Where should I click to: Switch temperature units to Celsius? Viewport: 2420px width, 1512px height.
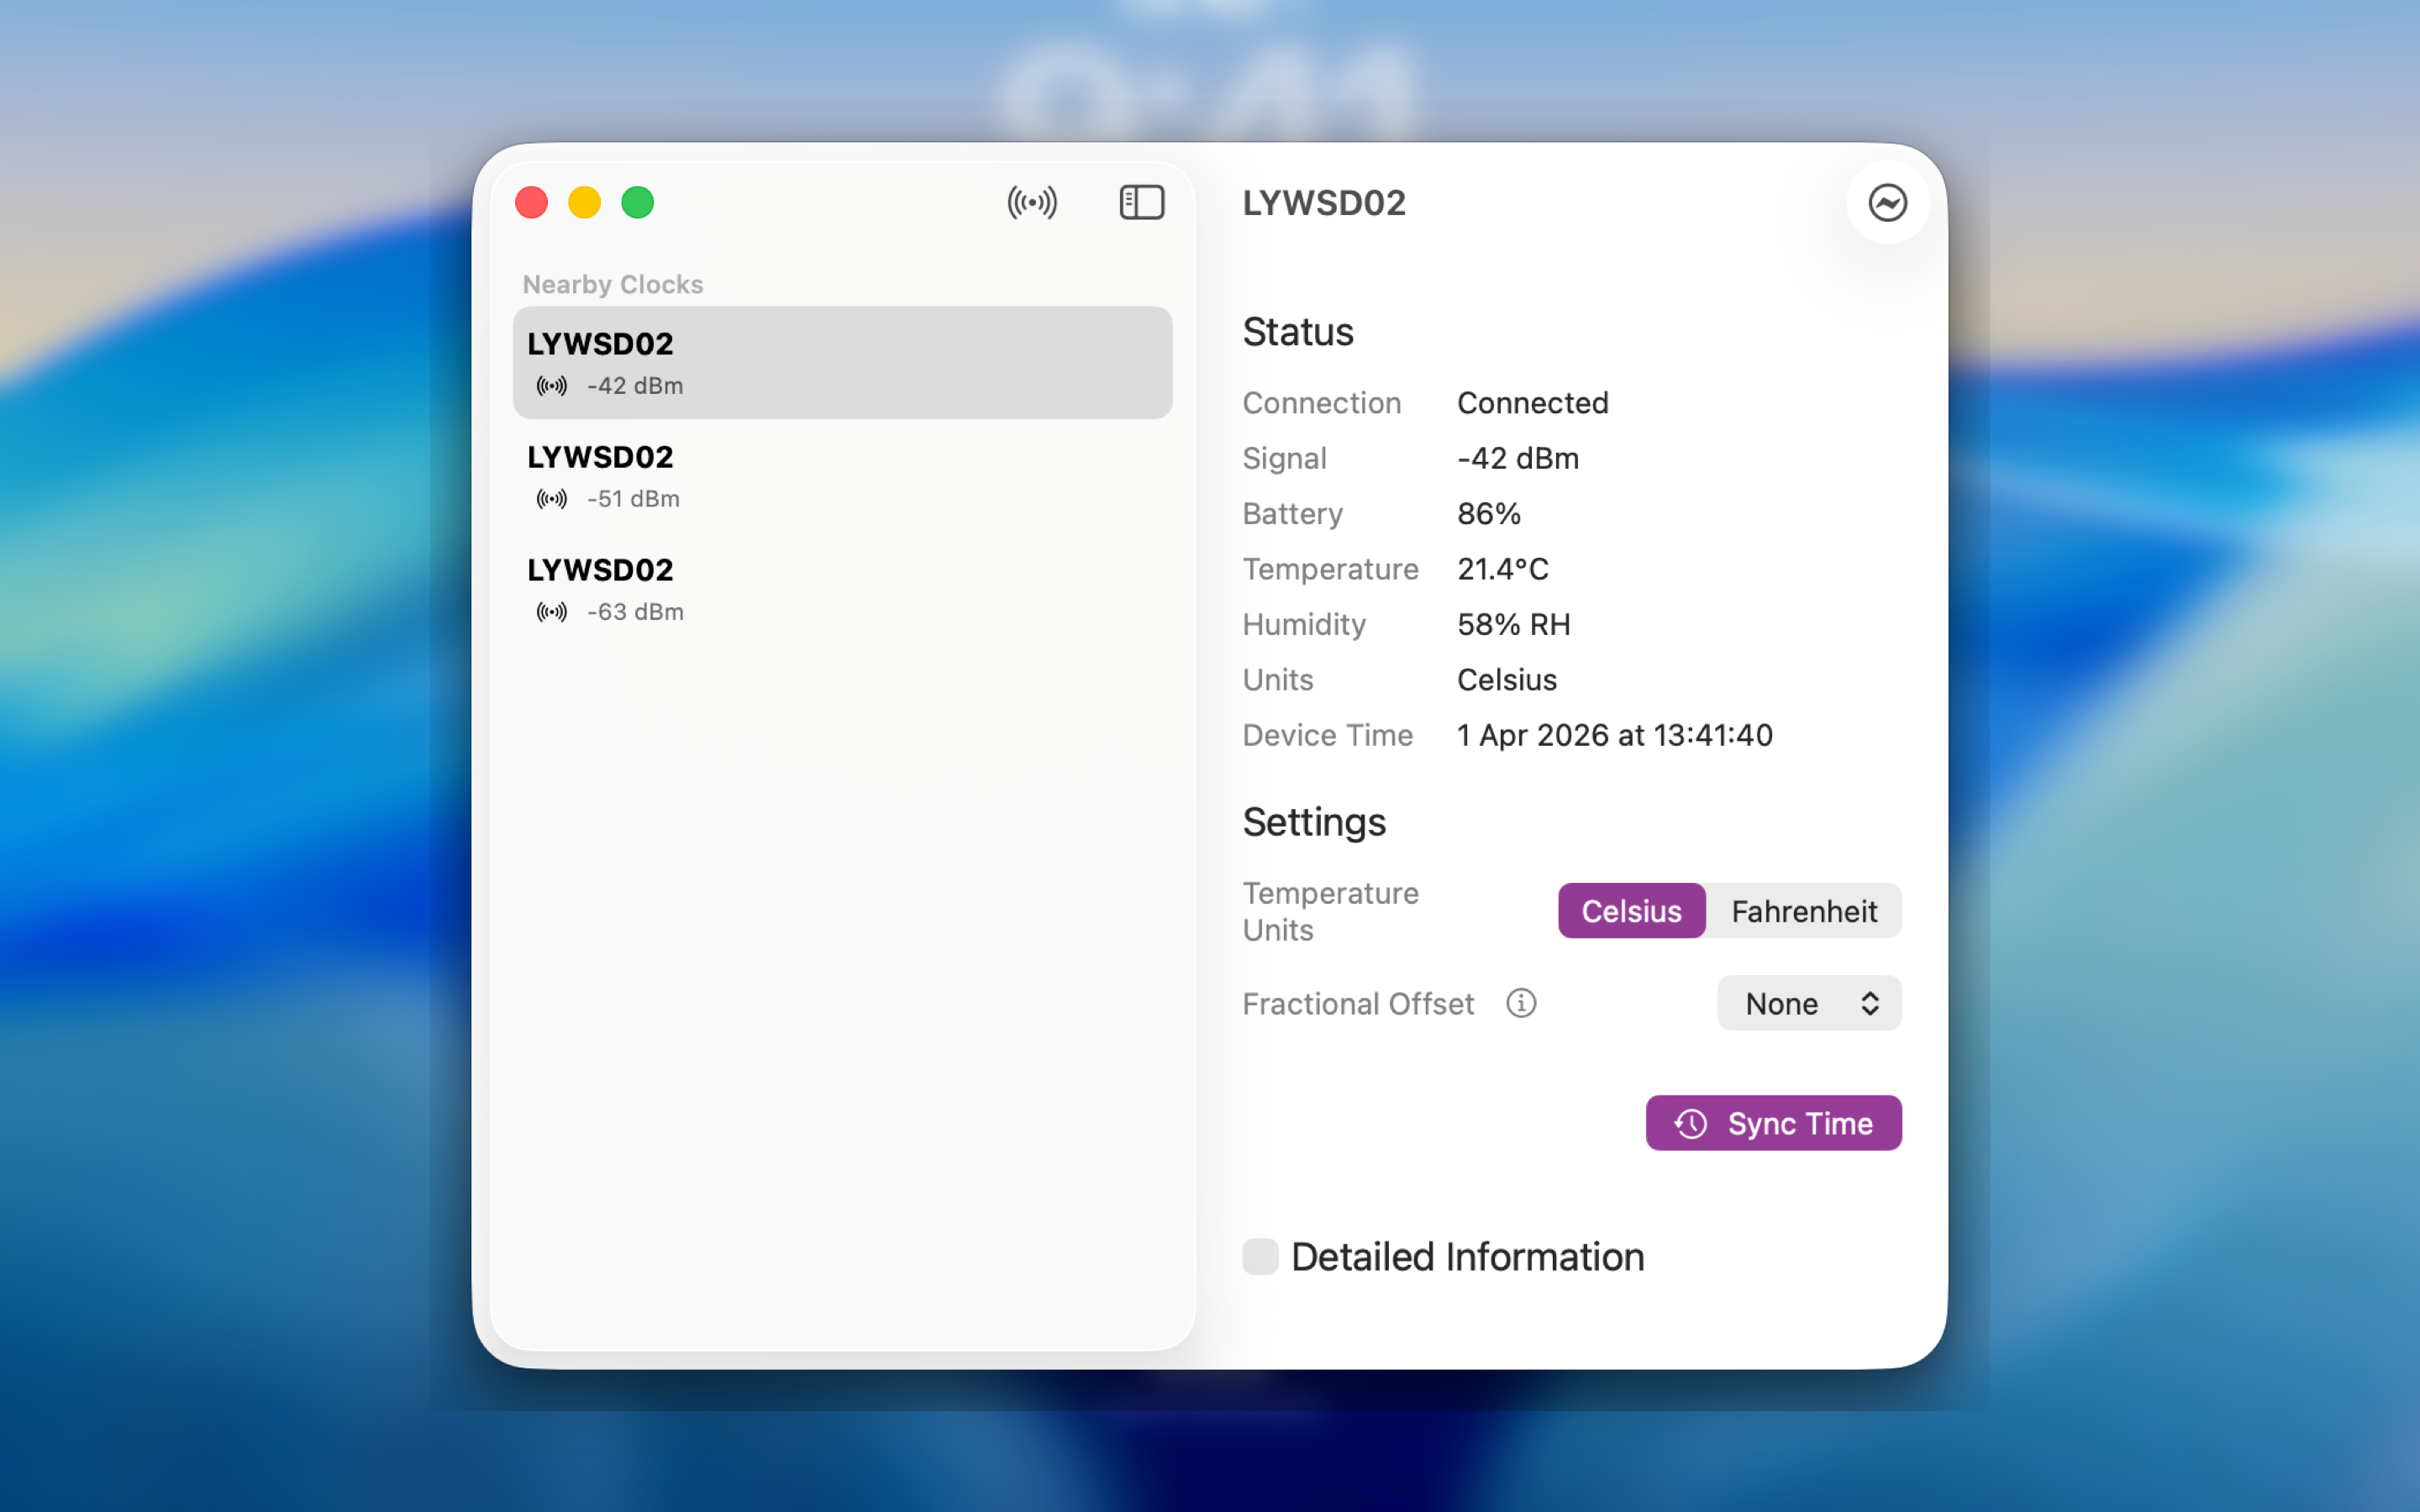1631,911
